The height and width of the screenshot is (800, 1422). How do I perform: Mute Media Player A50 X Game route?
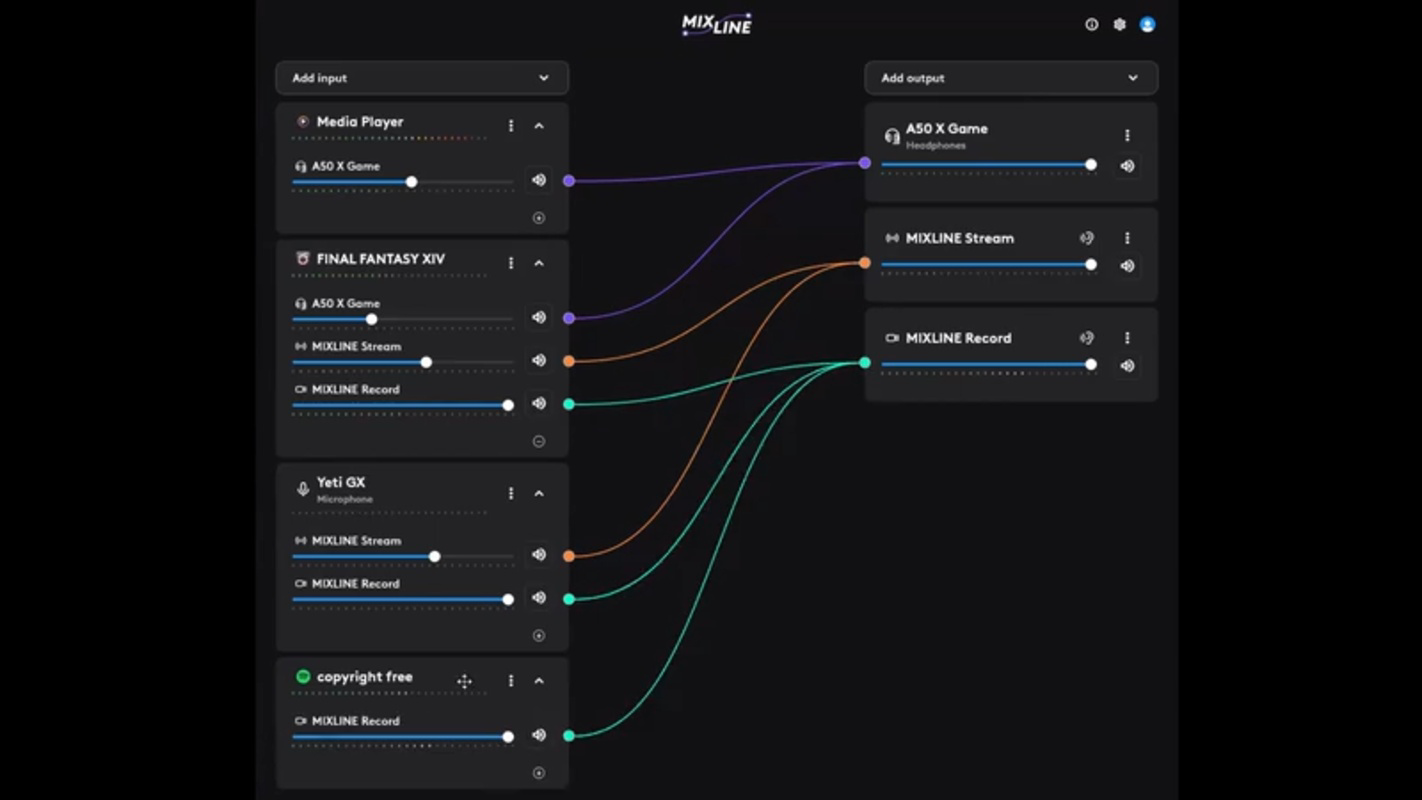click(539, 181)
